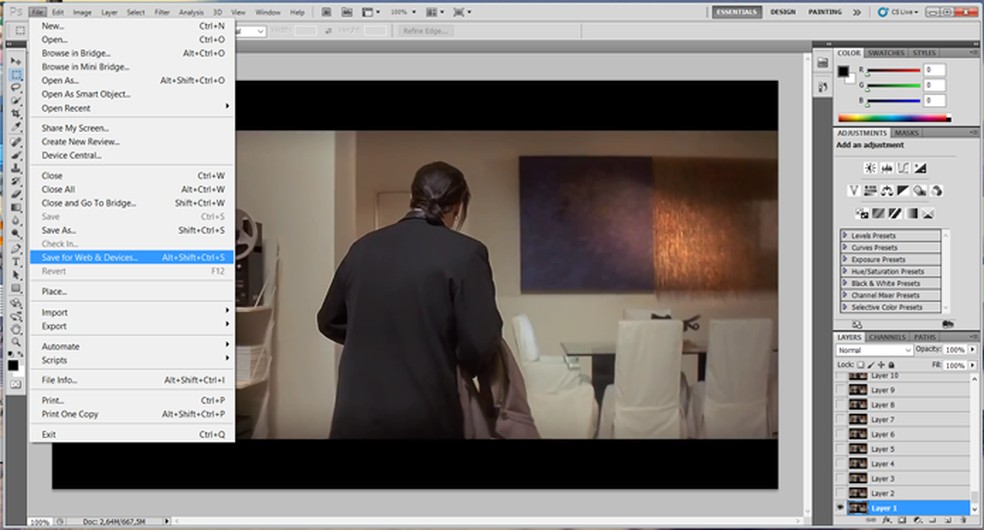Click the Design workspace button
The height and width of the screenshot is (530, 984).
pyautogui.click(x=783, y=12)
